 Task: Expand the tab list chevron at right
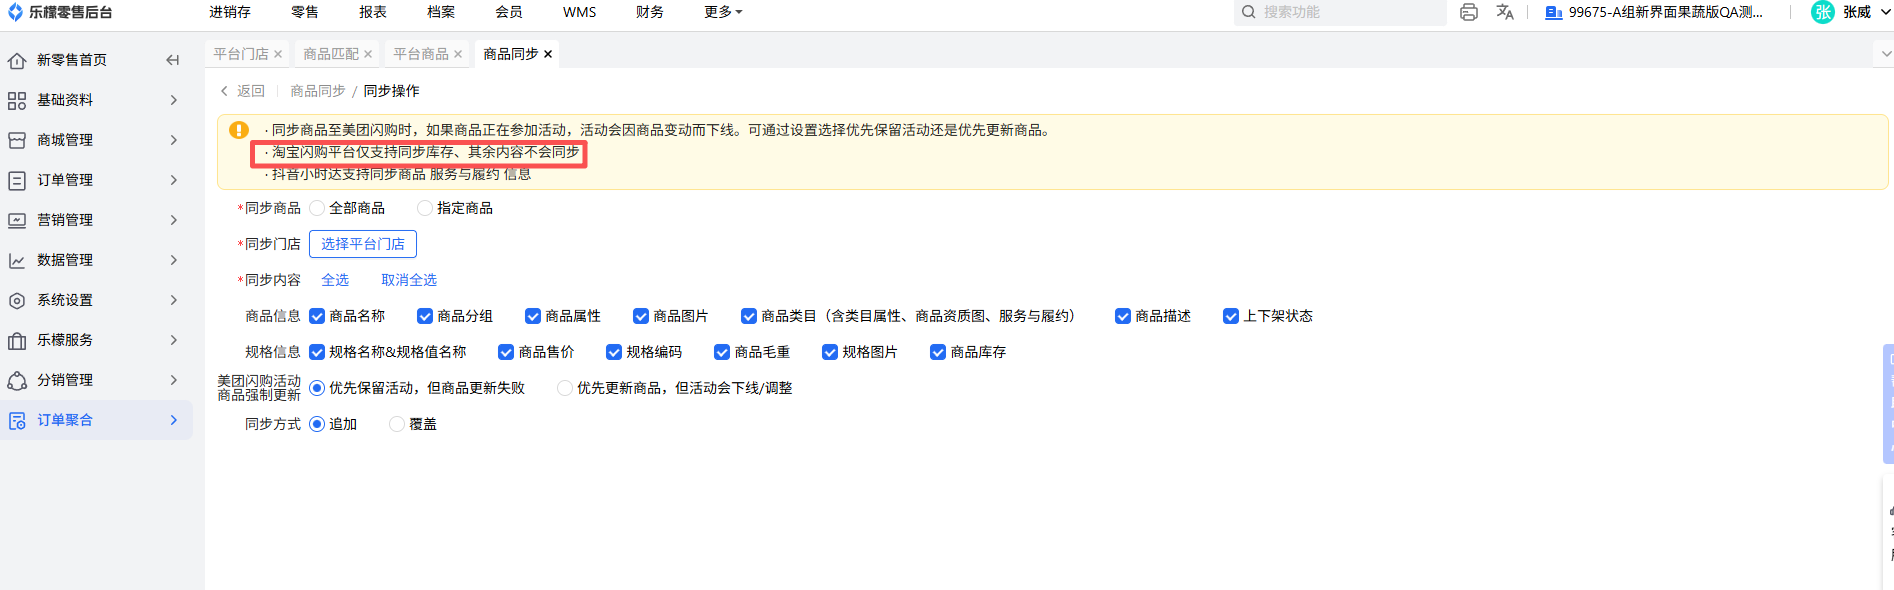point(1886,54)
